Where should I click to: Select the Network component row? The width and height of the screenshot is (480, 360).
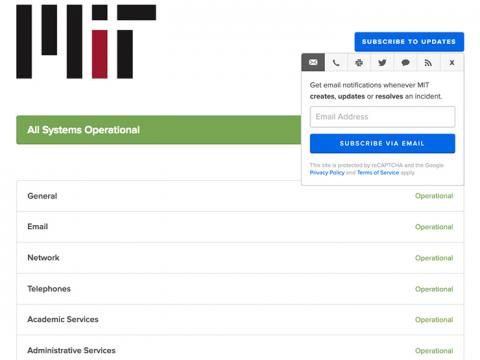click(x=240, y=258)
